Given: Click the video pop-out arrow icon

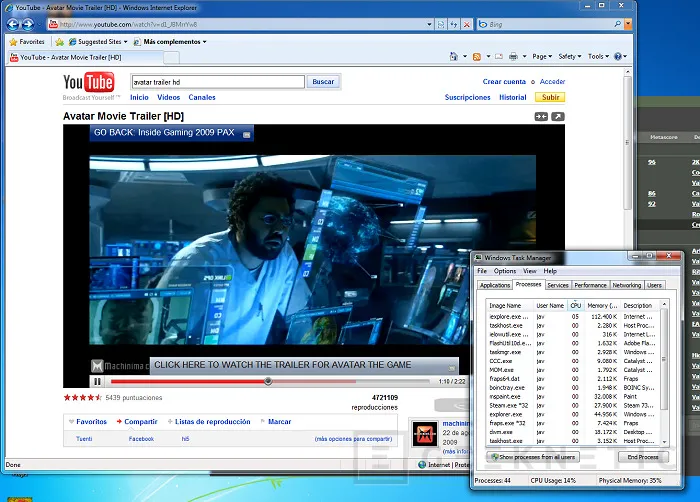Looking at the screenshot, I should (x=558, y=117).
